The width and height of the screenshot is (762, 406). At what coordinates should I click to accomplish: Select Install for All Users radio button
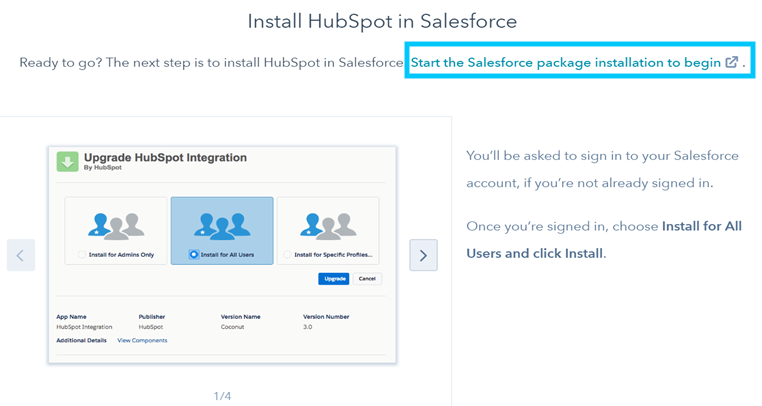pos(193,255)
